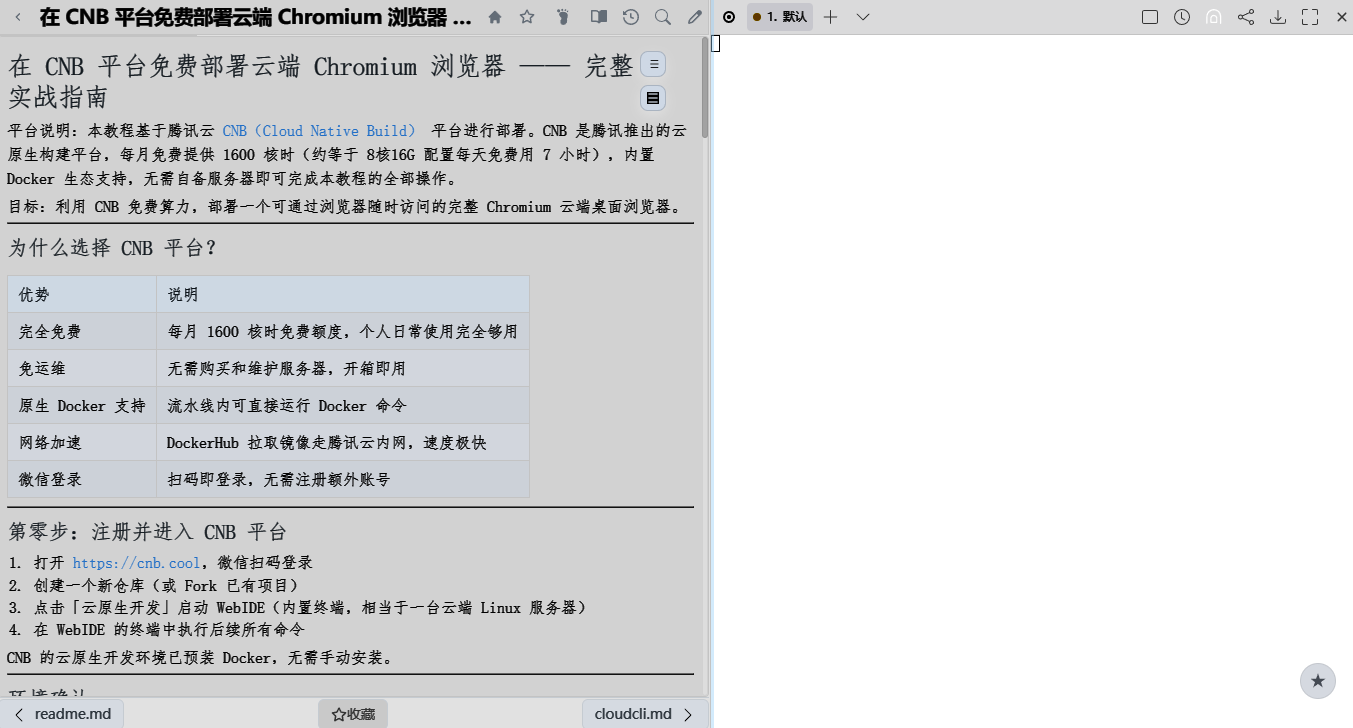1353x728 pixels.
Task: Click list item '创建一个新仓库(或 Fork 已有项目)'
Action: (x=166, y=585)
